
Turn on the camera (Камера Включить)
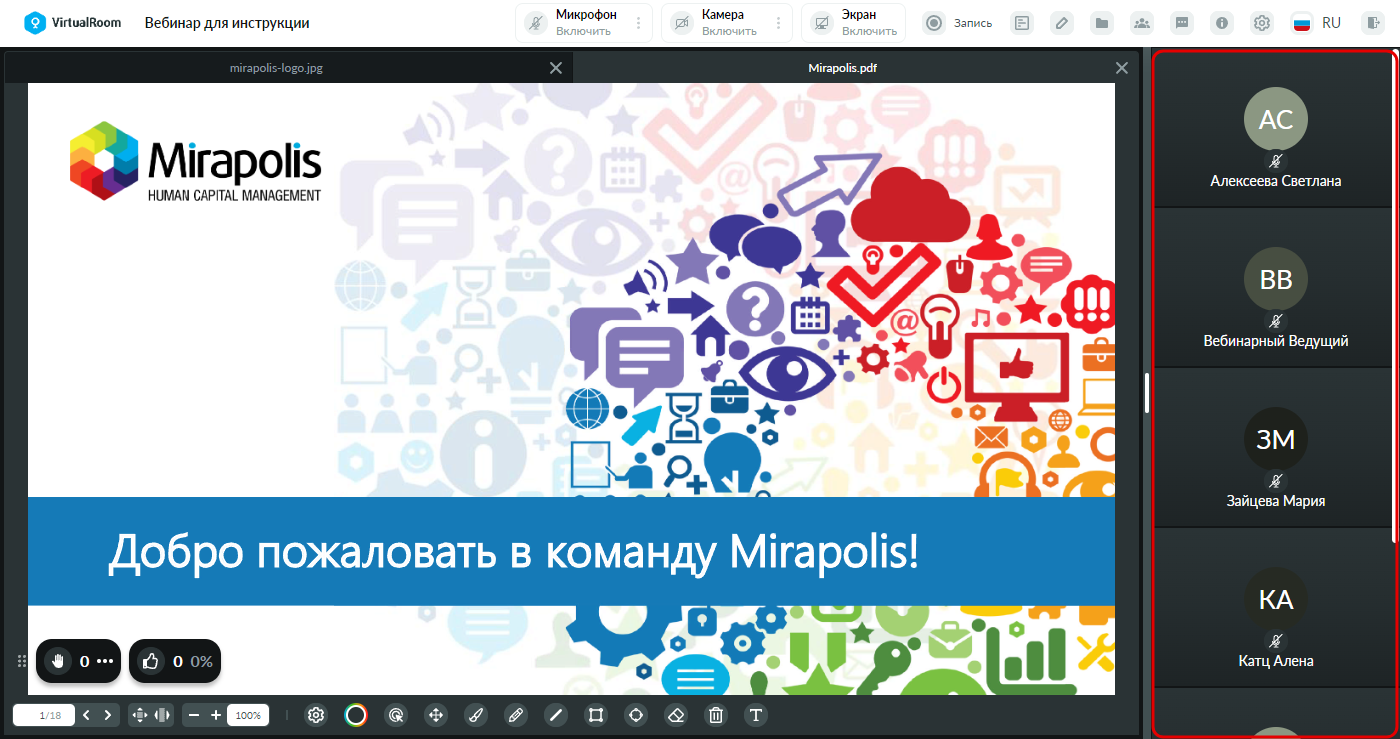716,23
